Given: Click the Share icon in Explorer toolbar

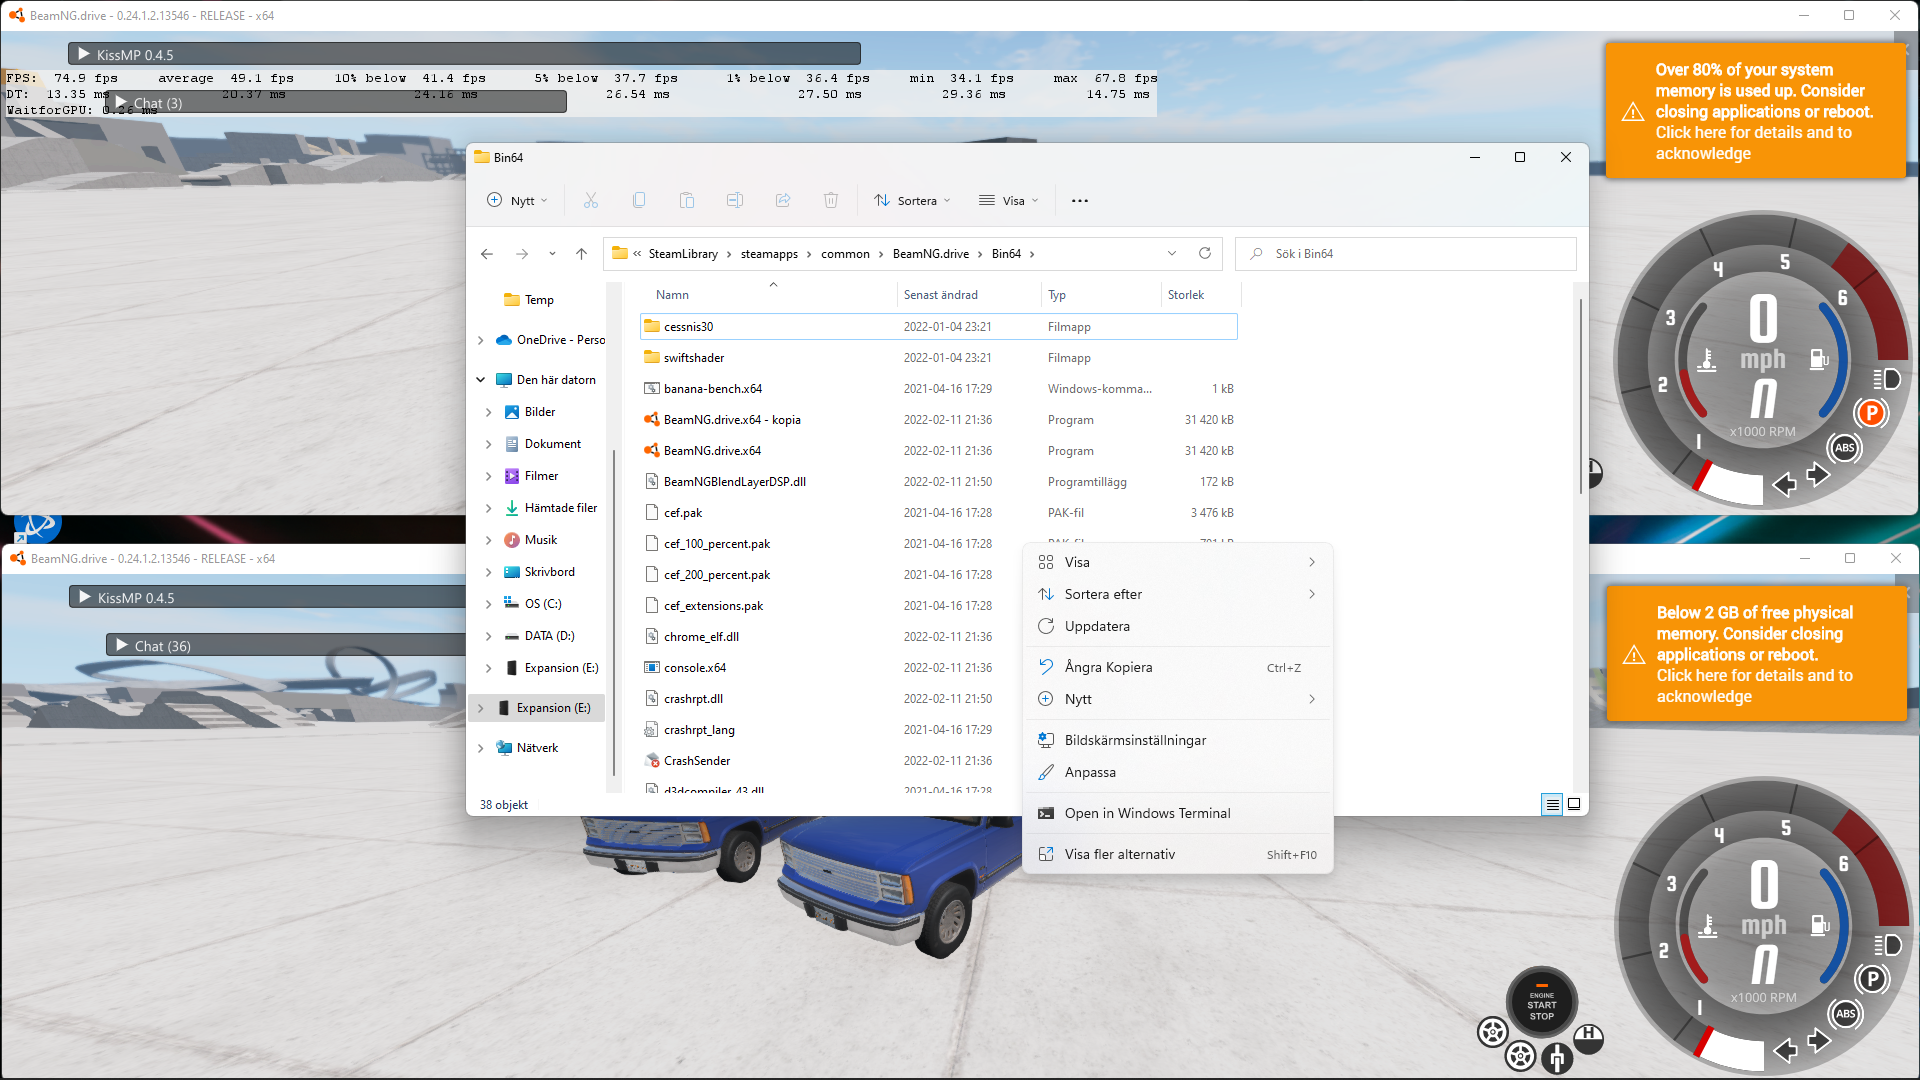Looking at the screenshot, I should point(783,200).
